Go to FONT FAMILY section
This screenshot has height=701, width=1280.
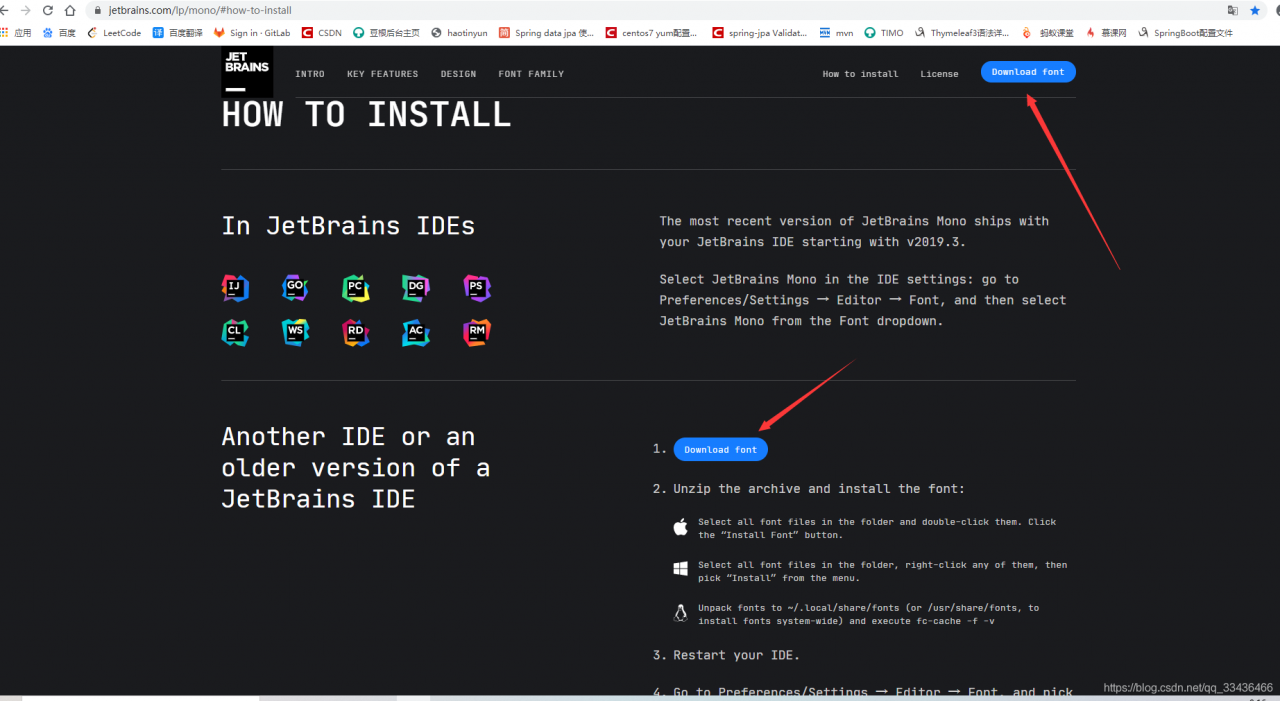(x=531, y=74)
